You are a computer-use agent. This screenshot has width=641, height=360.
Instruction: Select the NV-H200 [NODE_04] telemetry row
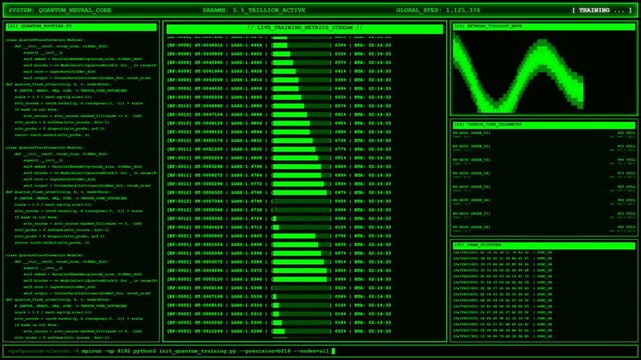click(x=544, y=175)
